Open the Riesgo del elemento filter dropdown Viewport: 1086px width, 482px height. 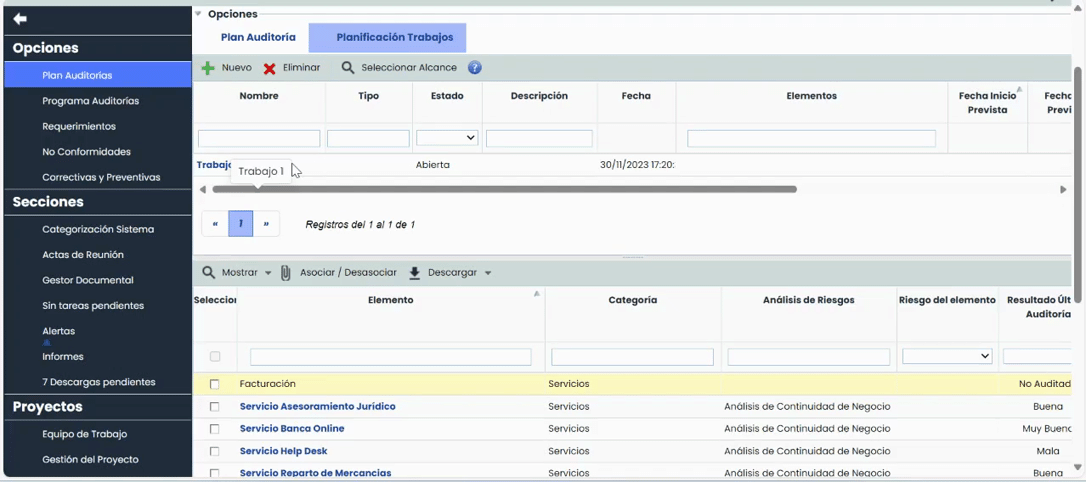tap(947, 356)
